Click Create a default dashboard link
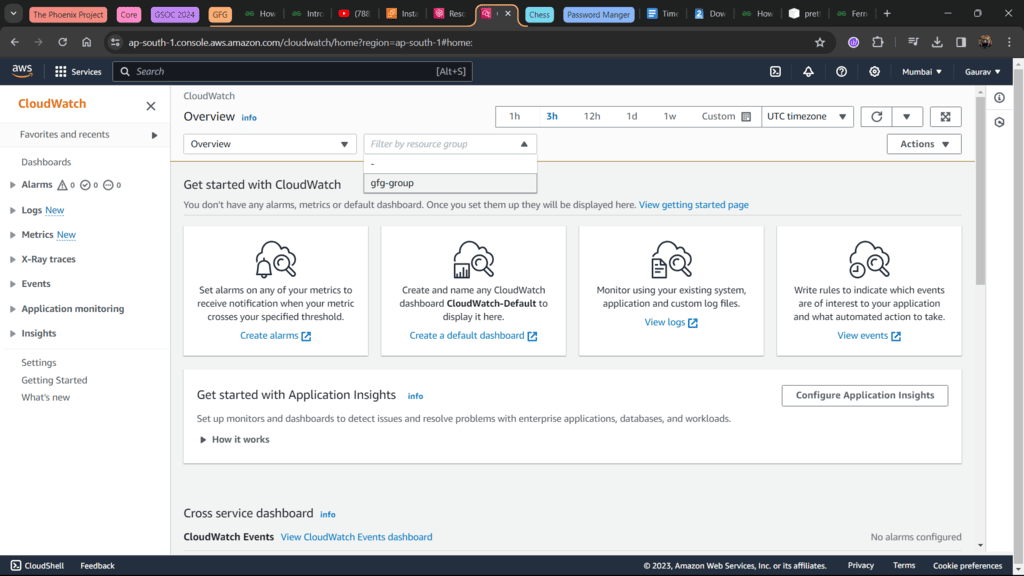The width and height of the screenshot is (1024, 576). point(473,336)
